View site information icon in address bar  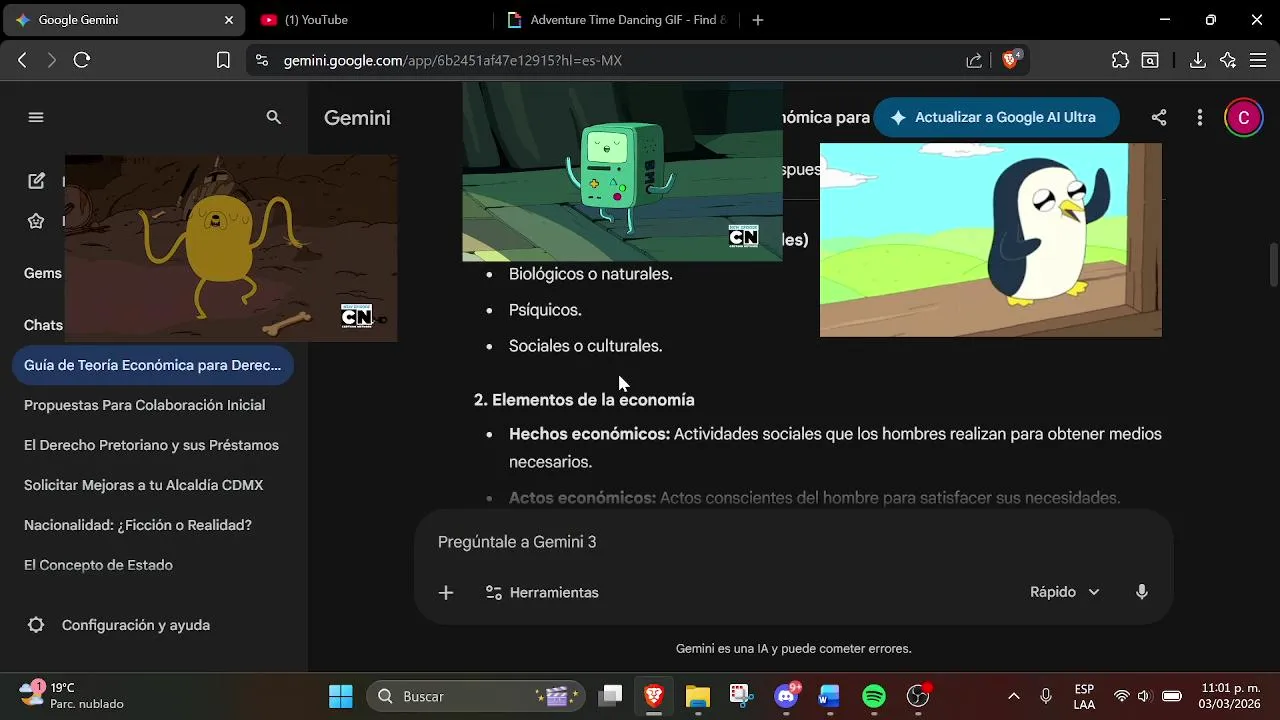262,60
